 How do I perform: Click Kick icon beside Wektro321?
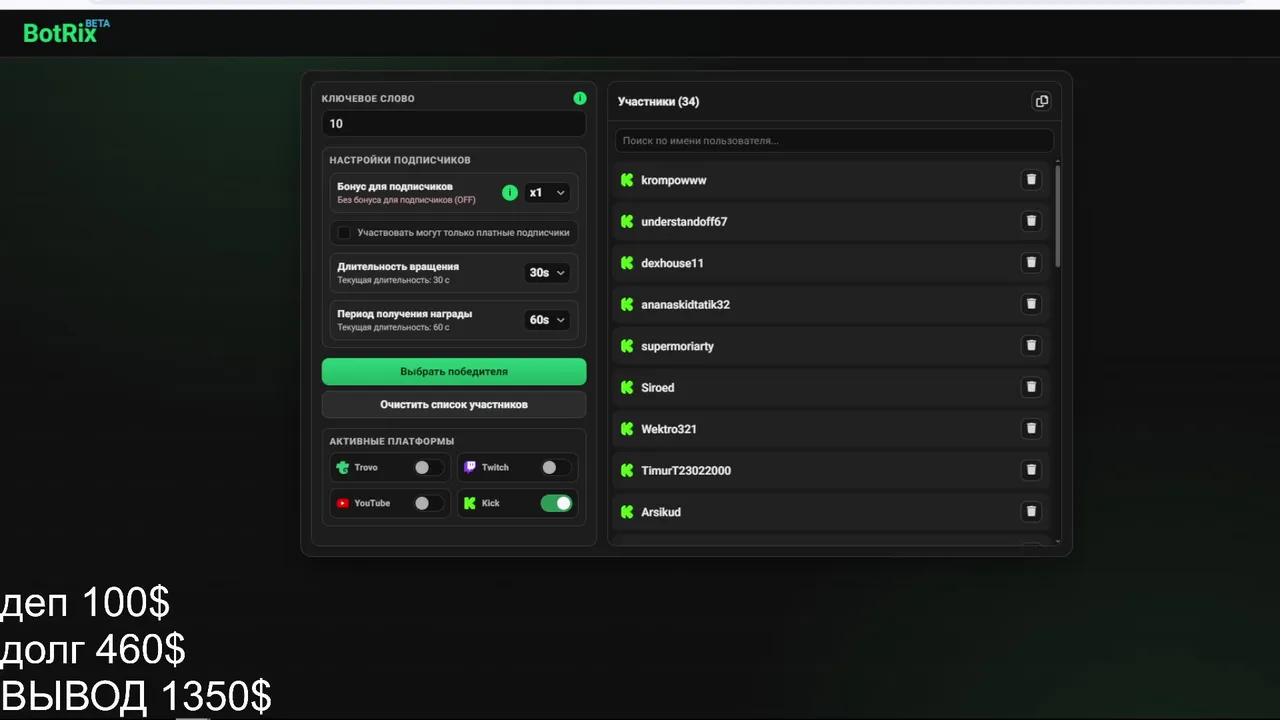(627, 429)
